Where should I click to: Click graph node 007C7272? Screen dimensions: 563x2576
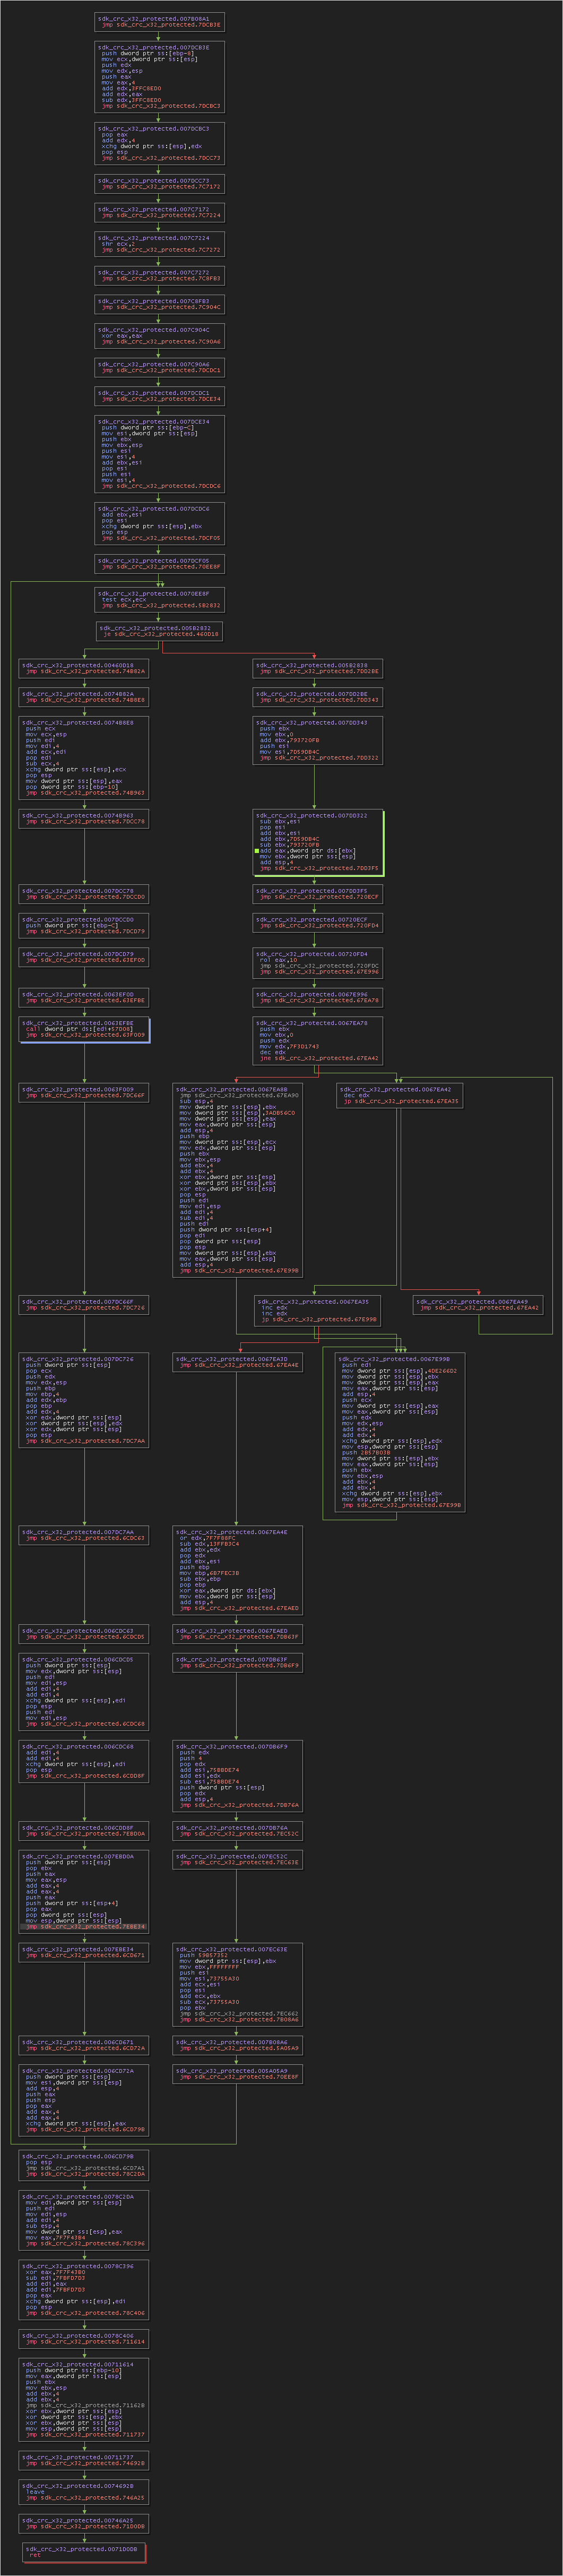point(160,275)
